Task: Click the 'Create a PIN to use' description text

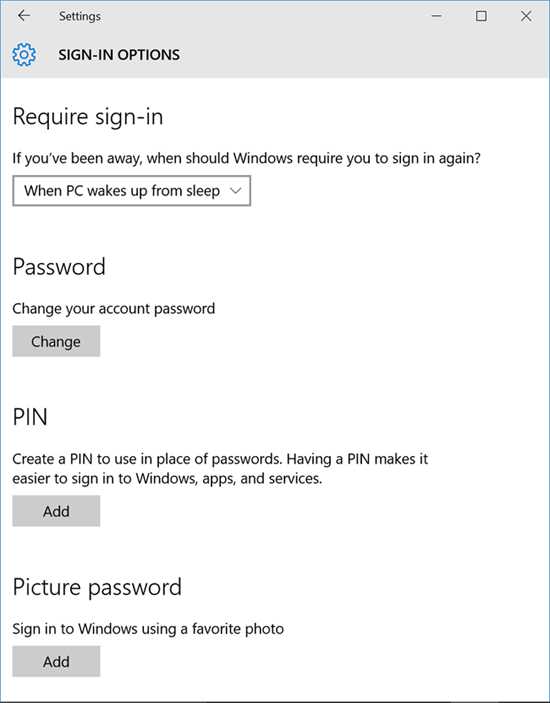Action: tap(220, 469)
